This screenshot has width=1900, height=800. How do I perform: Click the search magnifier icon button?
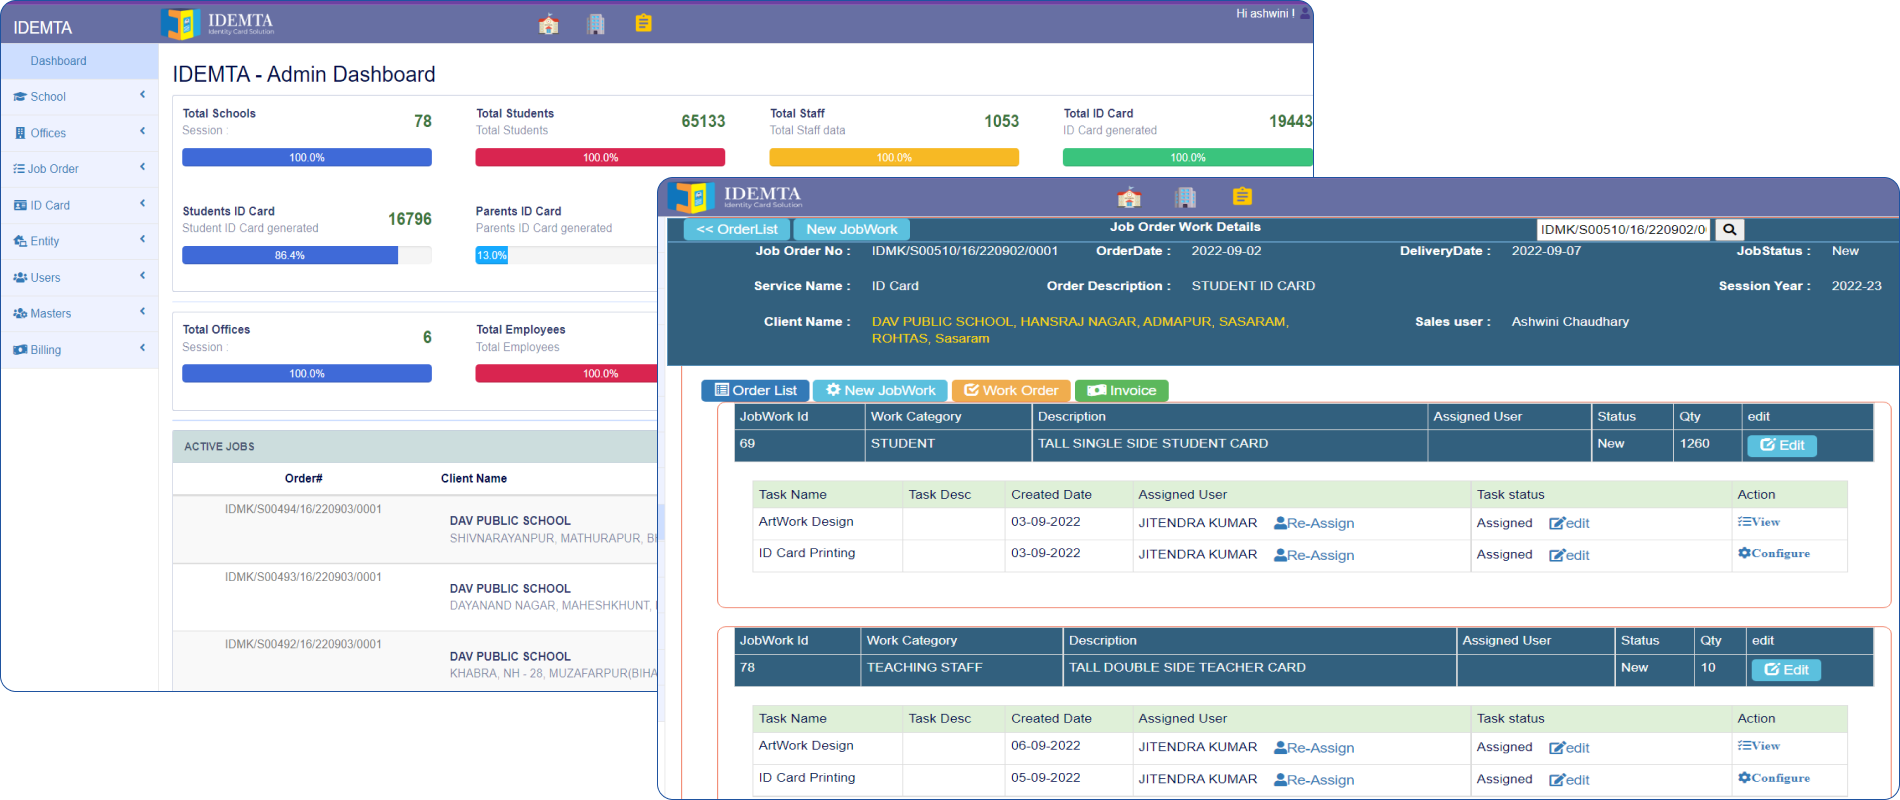(1729, 230)
